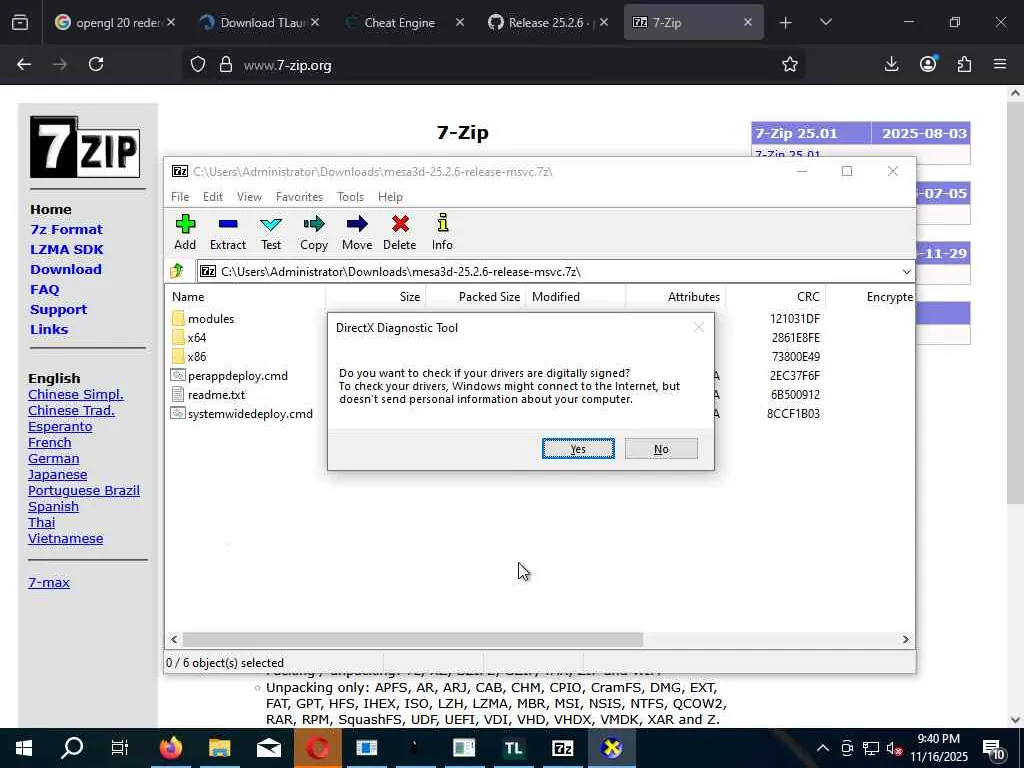Click the Add toolbar icon in 7-Zip

185,232
